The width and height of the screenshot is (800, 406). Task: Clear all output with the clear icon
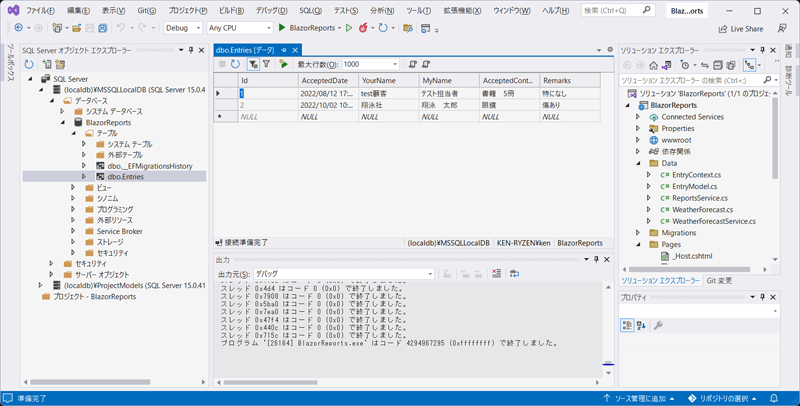(496, 274)
